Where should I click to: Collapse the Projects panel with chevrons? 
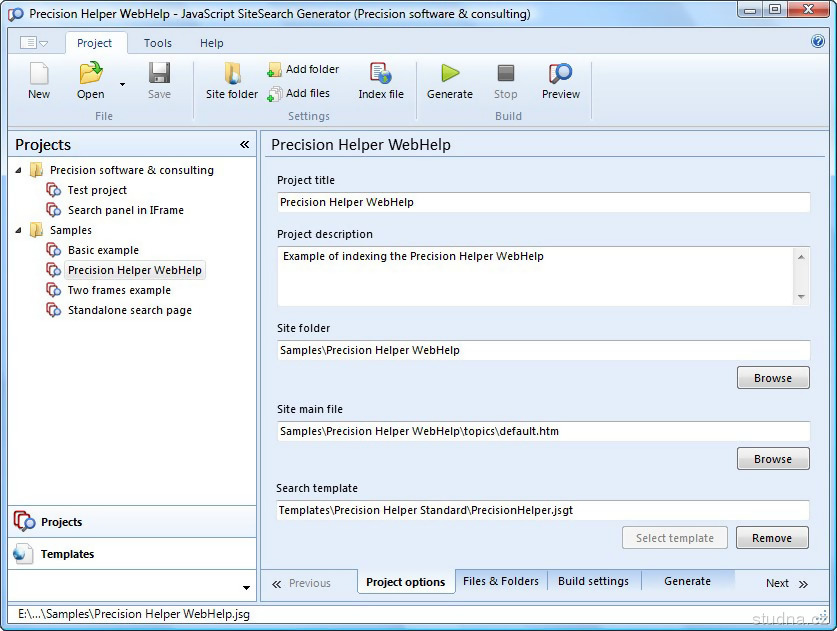pyautogui.click(x=244, y=145)
